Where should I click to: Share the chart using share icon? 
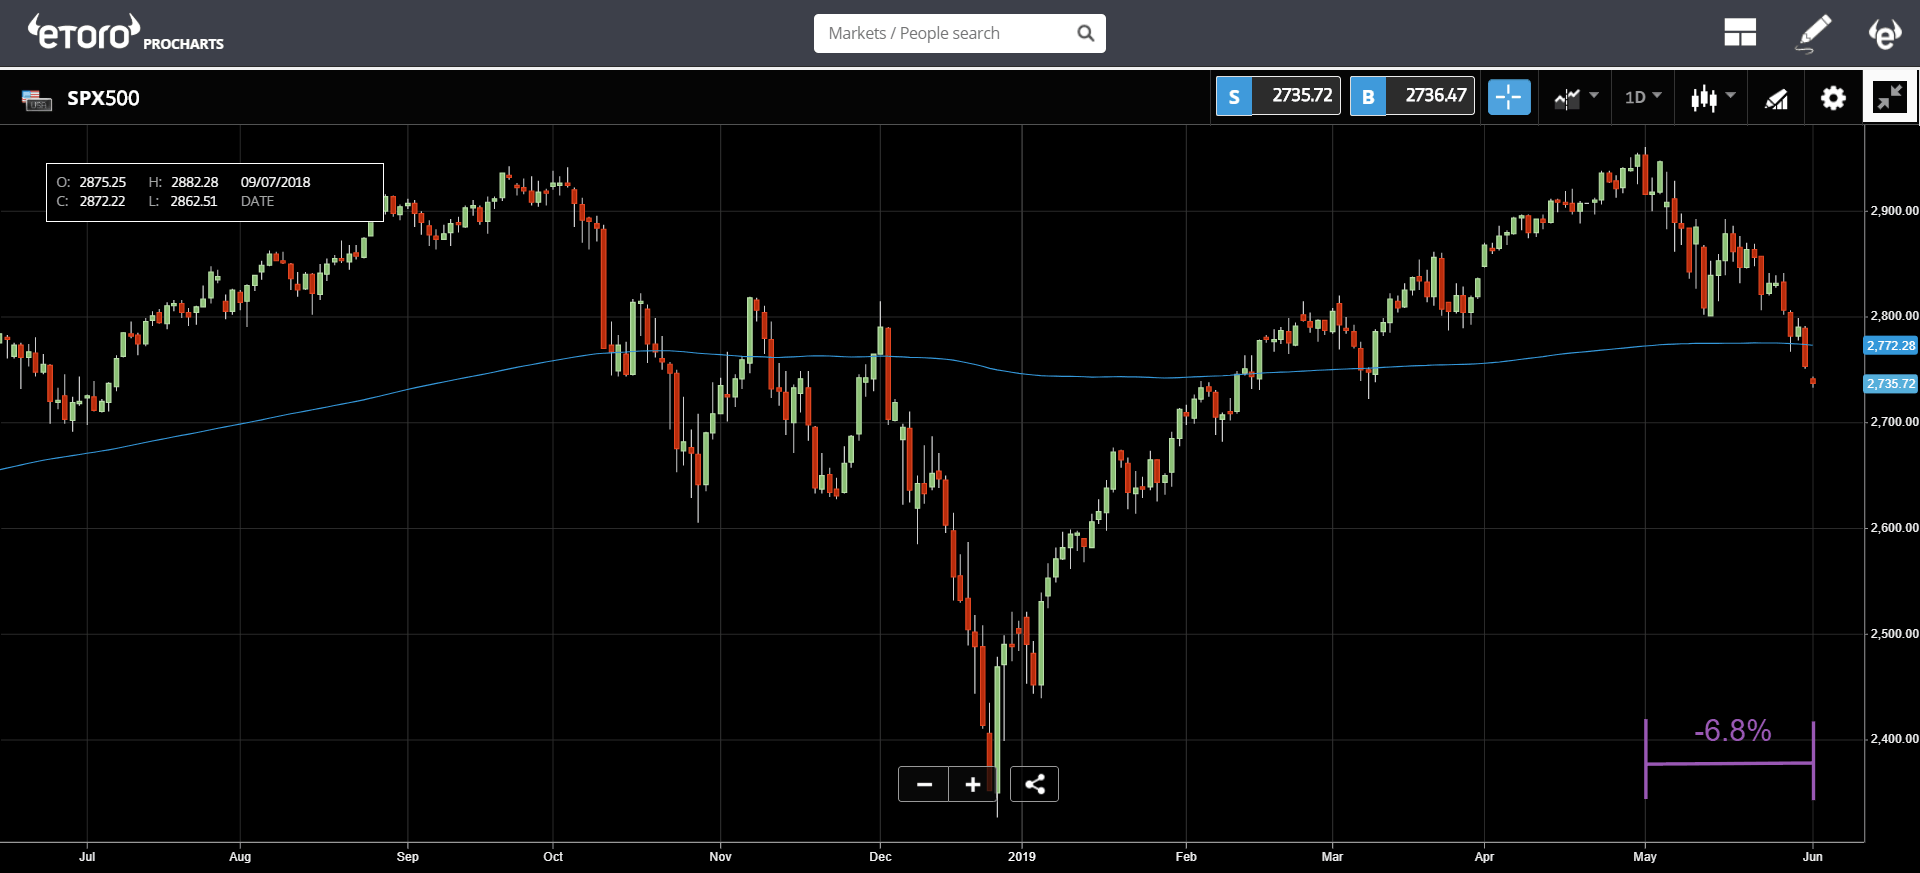pyautogui.click(x=1035, y=784)
